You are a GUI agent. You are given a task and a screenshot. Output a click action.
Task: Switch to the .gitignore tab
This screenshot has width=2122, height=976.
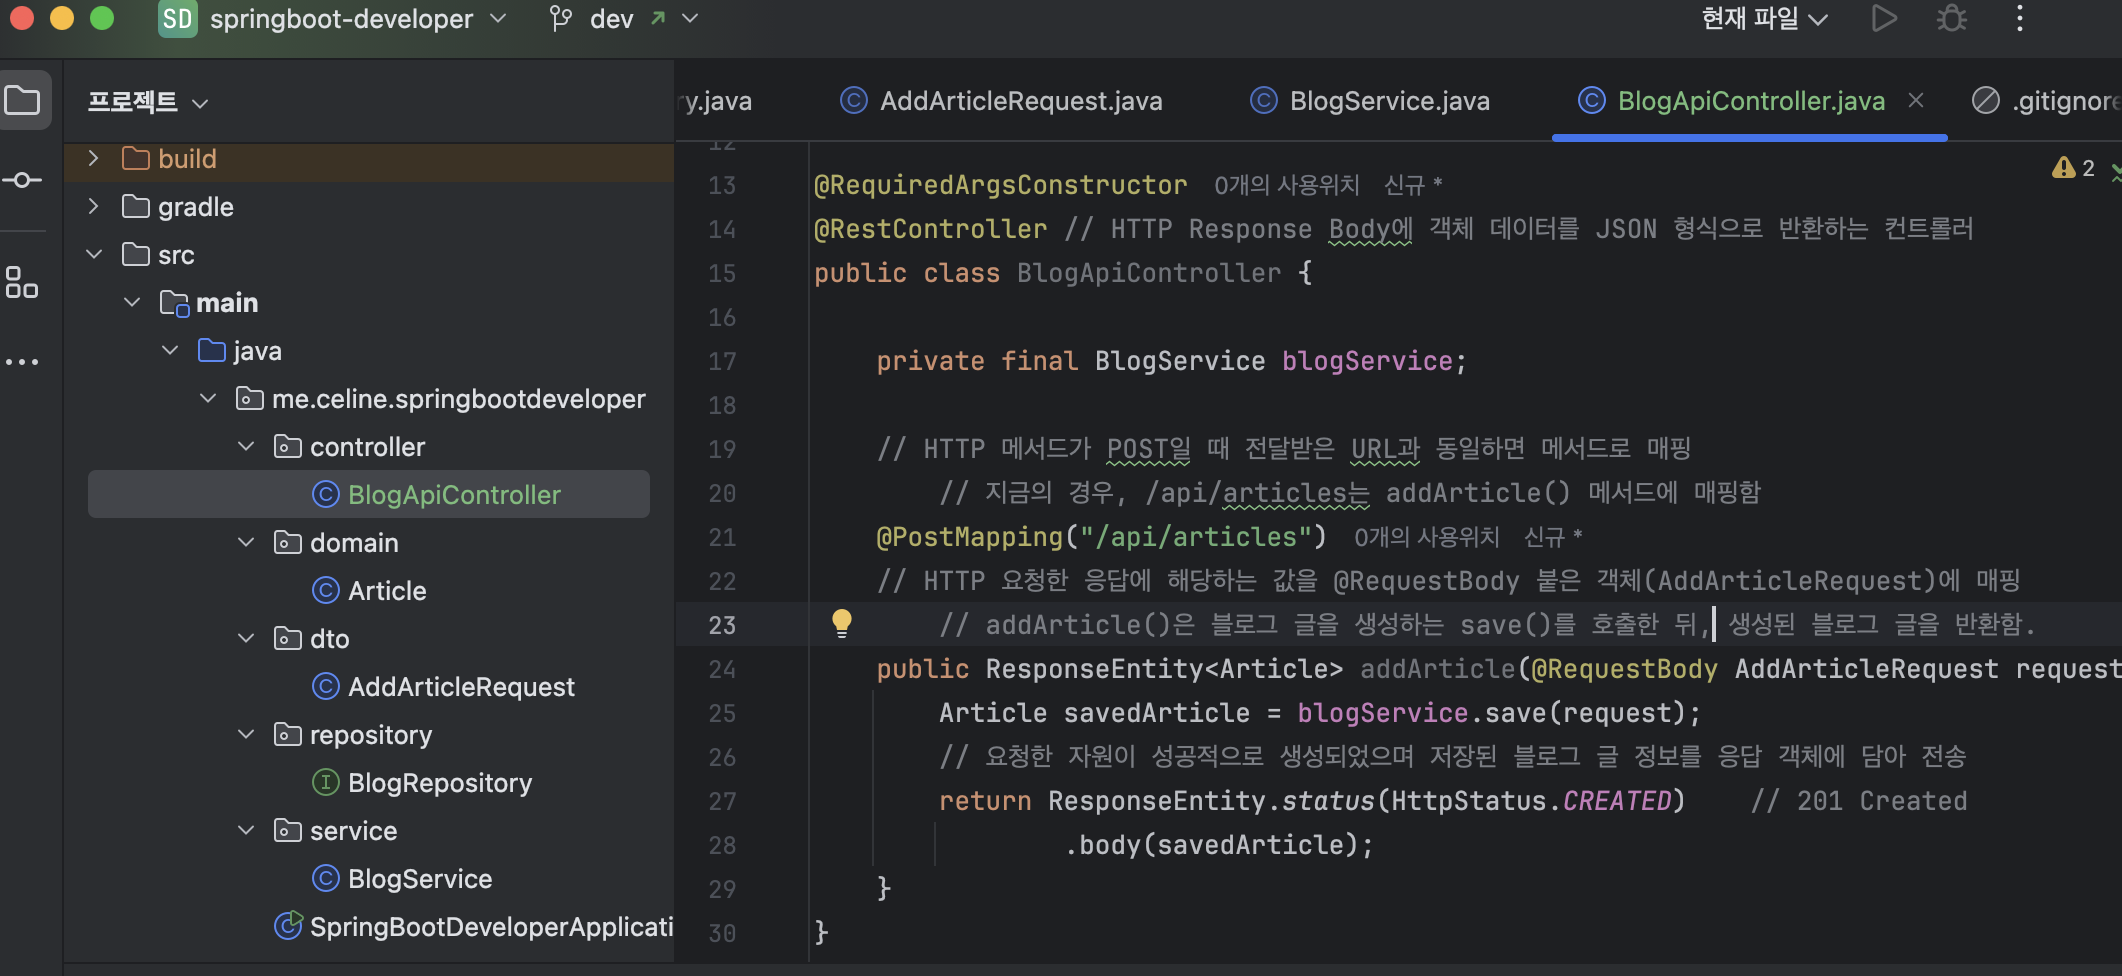pos(2046,100)
